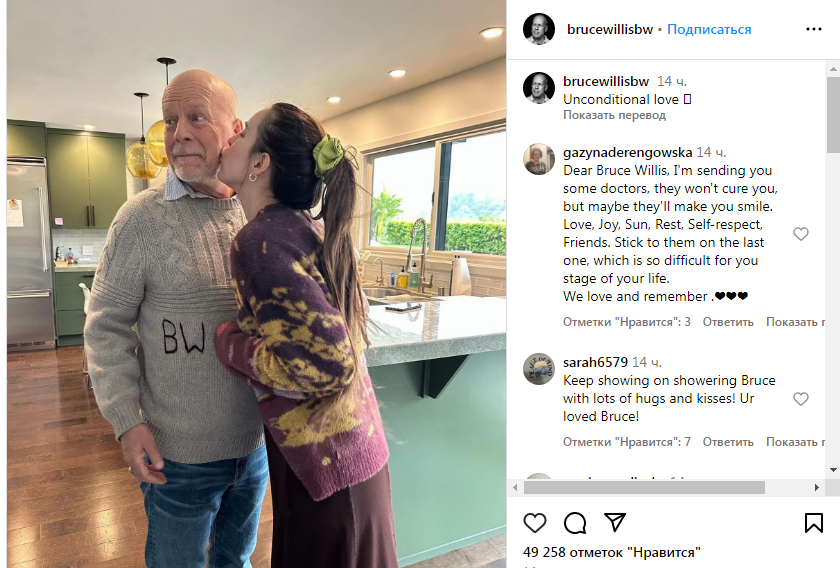View the 3 likes on gazynaderengowska's comment
840x568 pixels.
pos(626,322)
